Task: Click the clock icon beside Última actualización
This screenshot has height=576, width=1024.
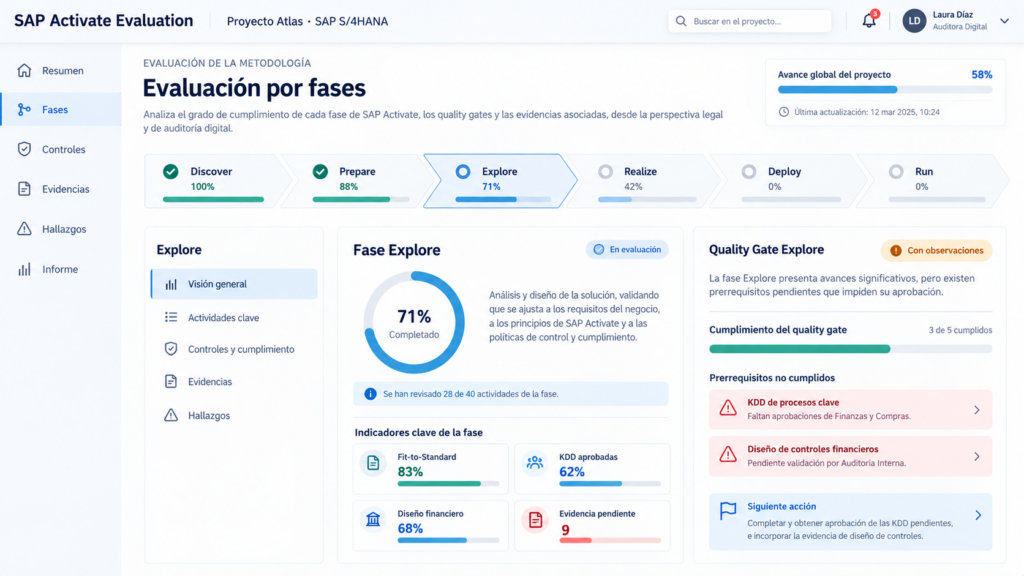Action: coord(784,112)
